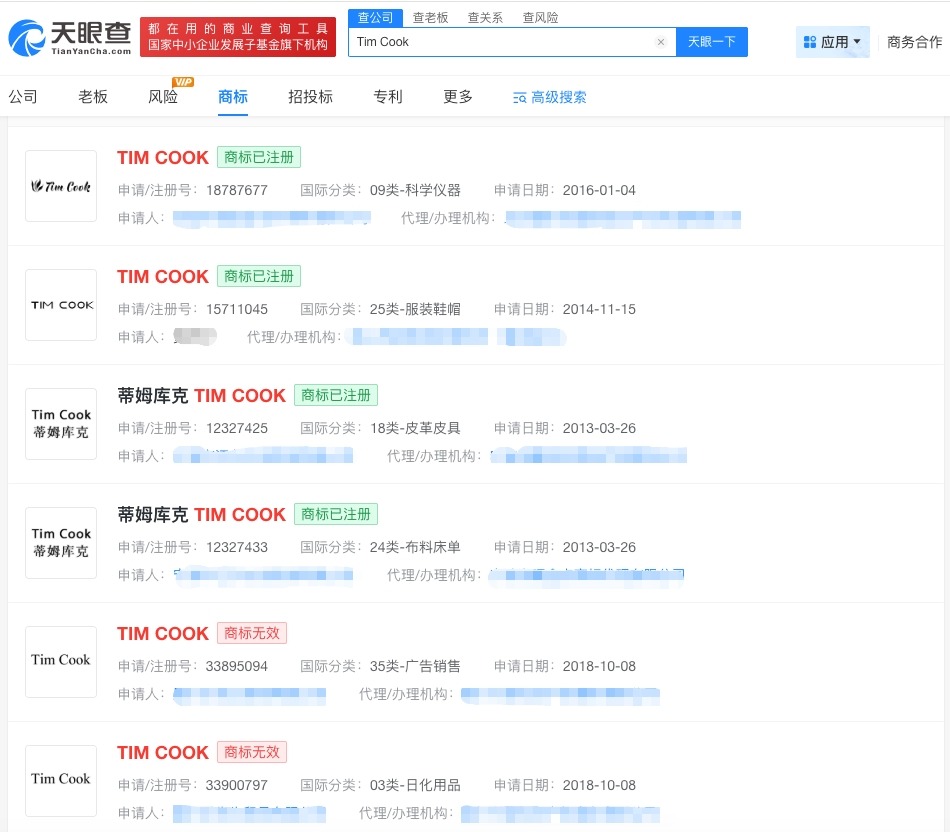Click 商标已注册 tag on the 12327425 entry
This screenshot has height=832, width=950.
tap(336, 395)
